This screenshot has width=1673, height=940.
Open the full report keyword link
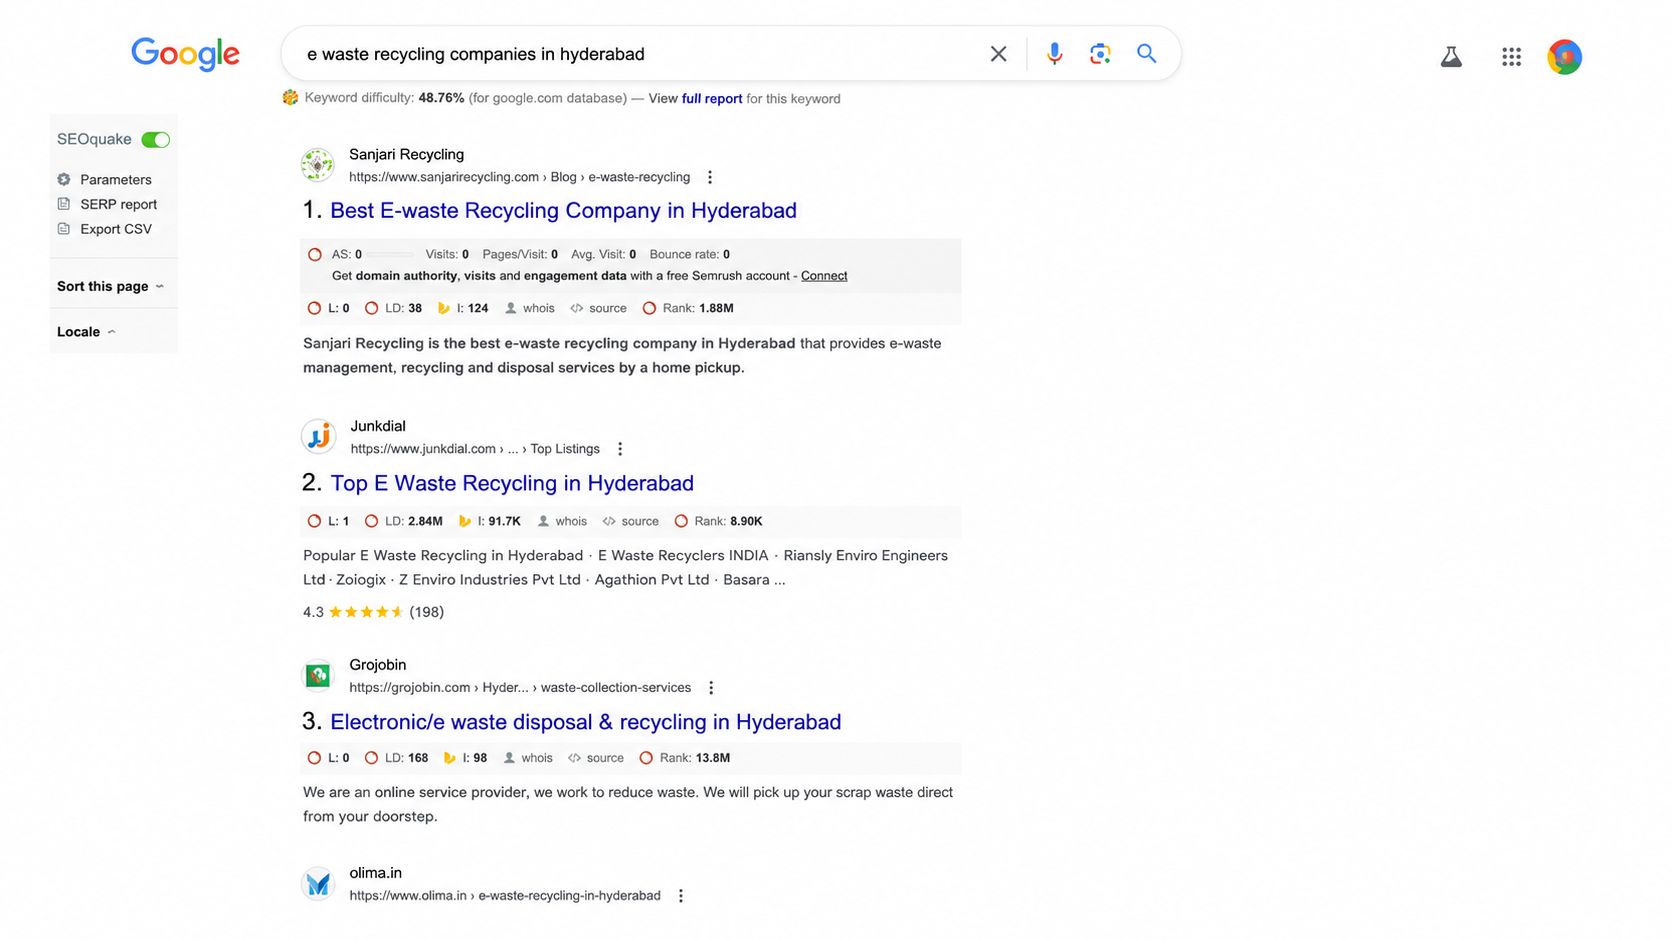[x=712, y=99]
